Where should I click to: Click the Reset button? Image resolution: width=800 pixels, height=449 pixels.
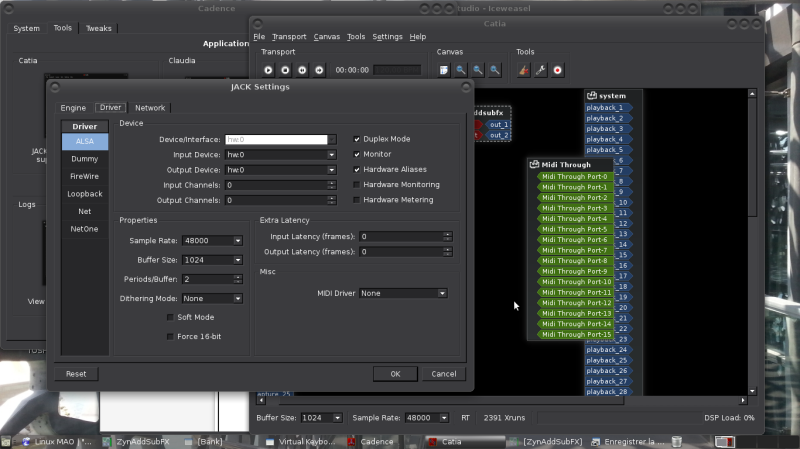pos(76,374)
